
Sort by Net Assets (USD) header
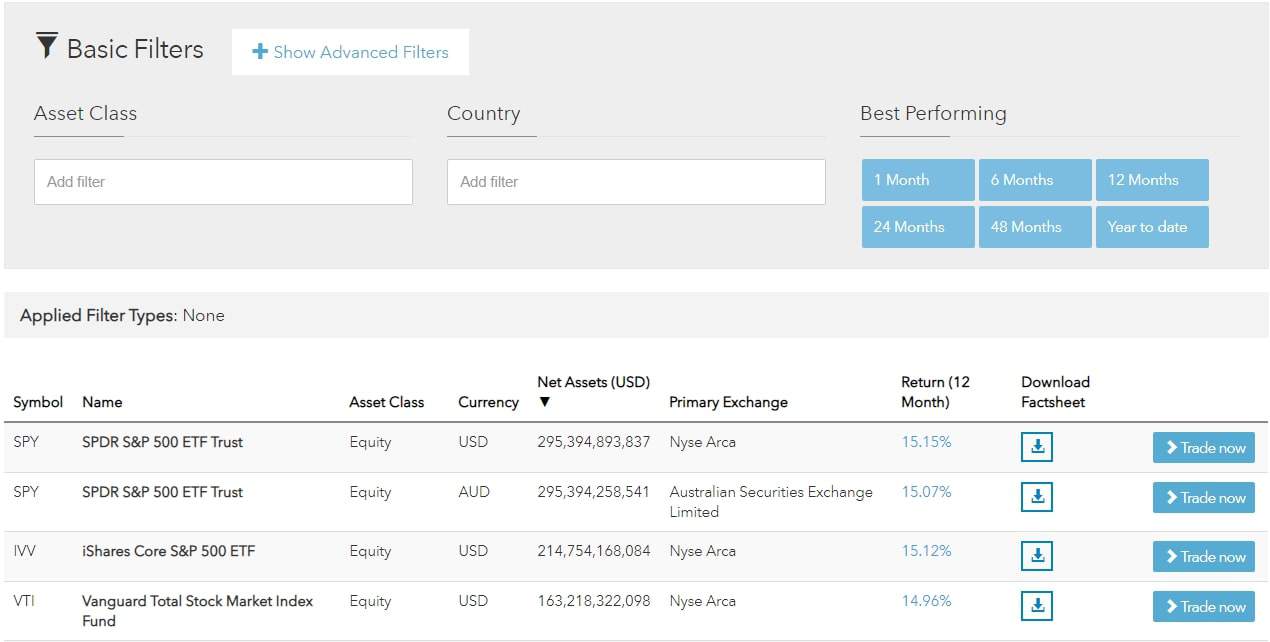pos(594,382)
